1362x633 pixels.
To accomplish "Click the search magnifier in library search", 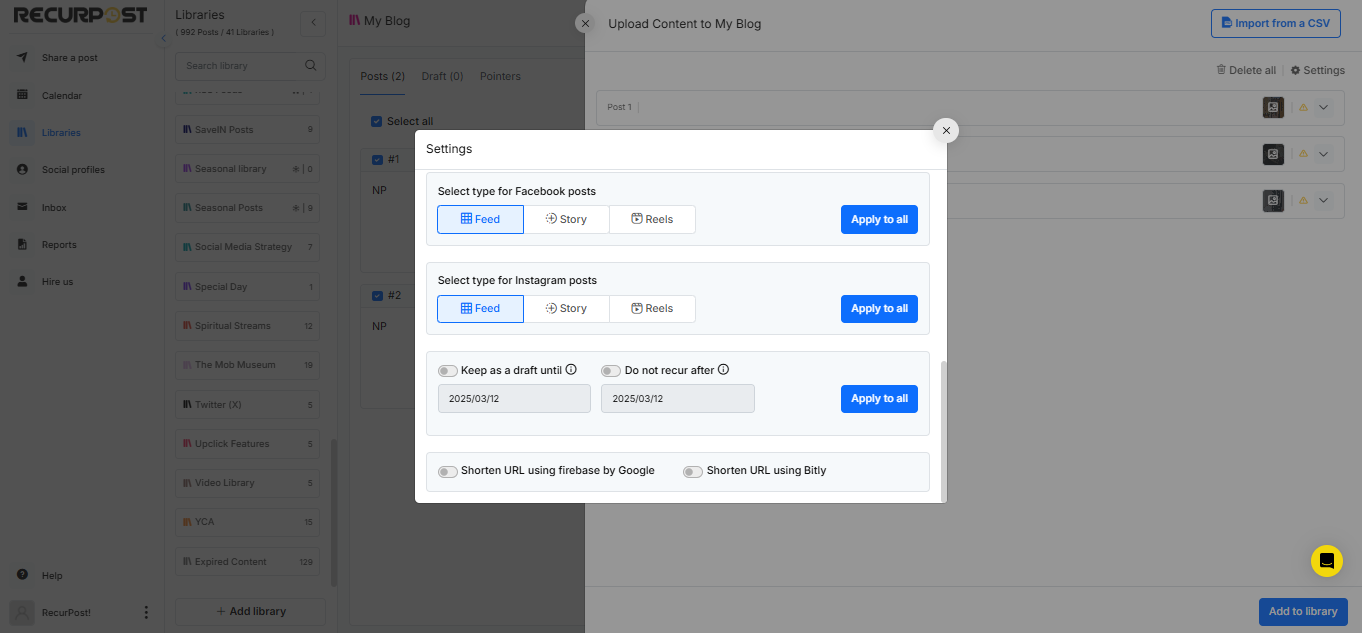I will coord(311,66).
